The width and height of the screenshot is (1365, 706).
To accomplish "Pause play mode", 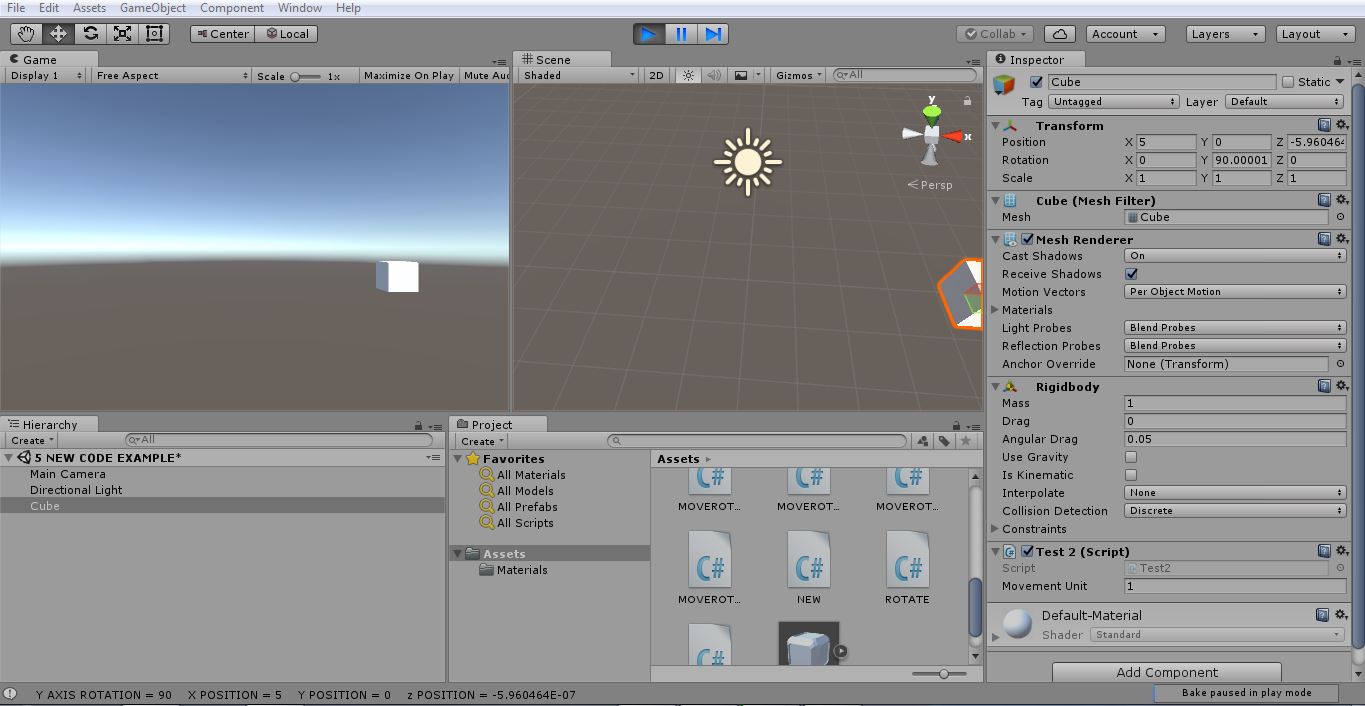I will coord(680,33).
